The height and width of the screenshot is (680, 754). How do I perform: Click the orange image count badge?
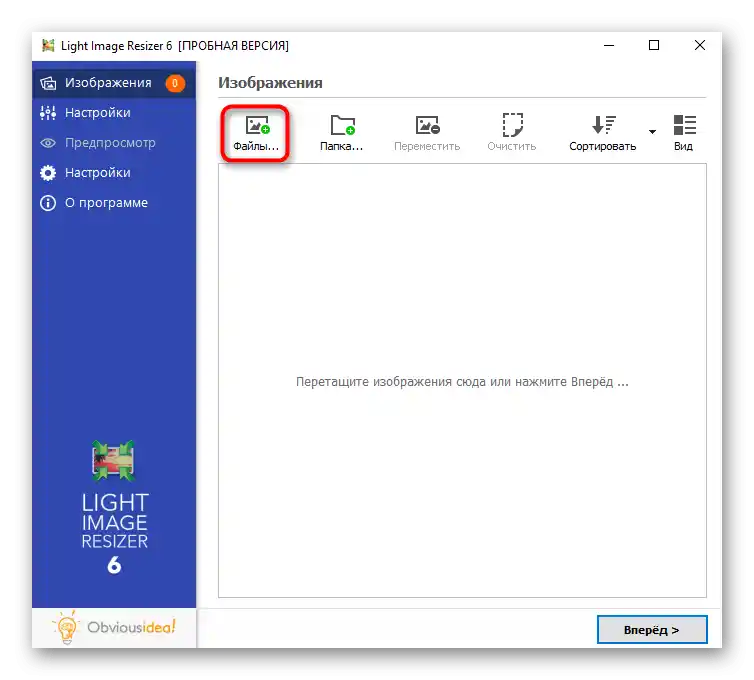click(x=175, y=83)
